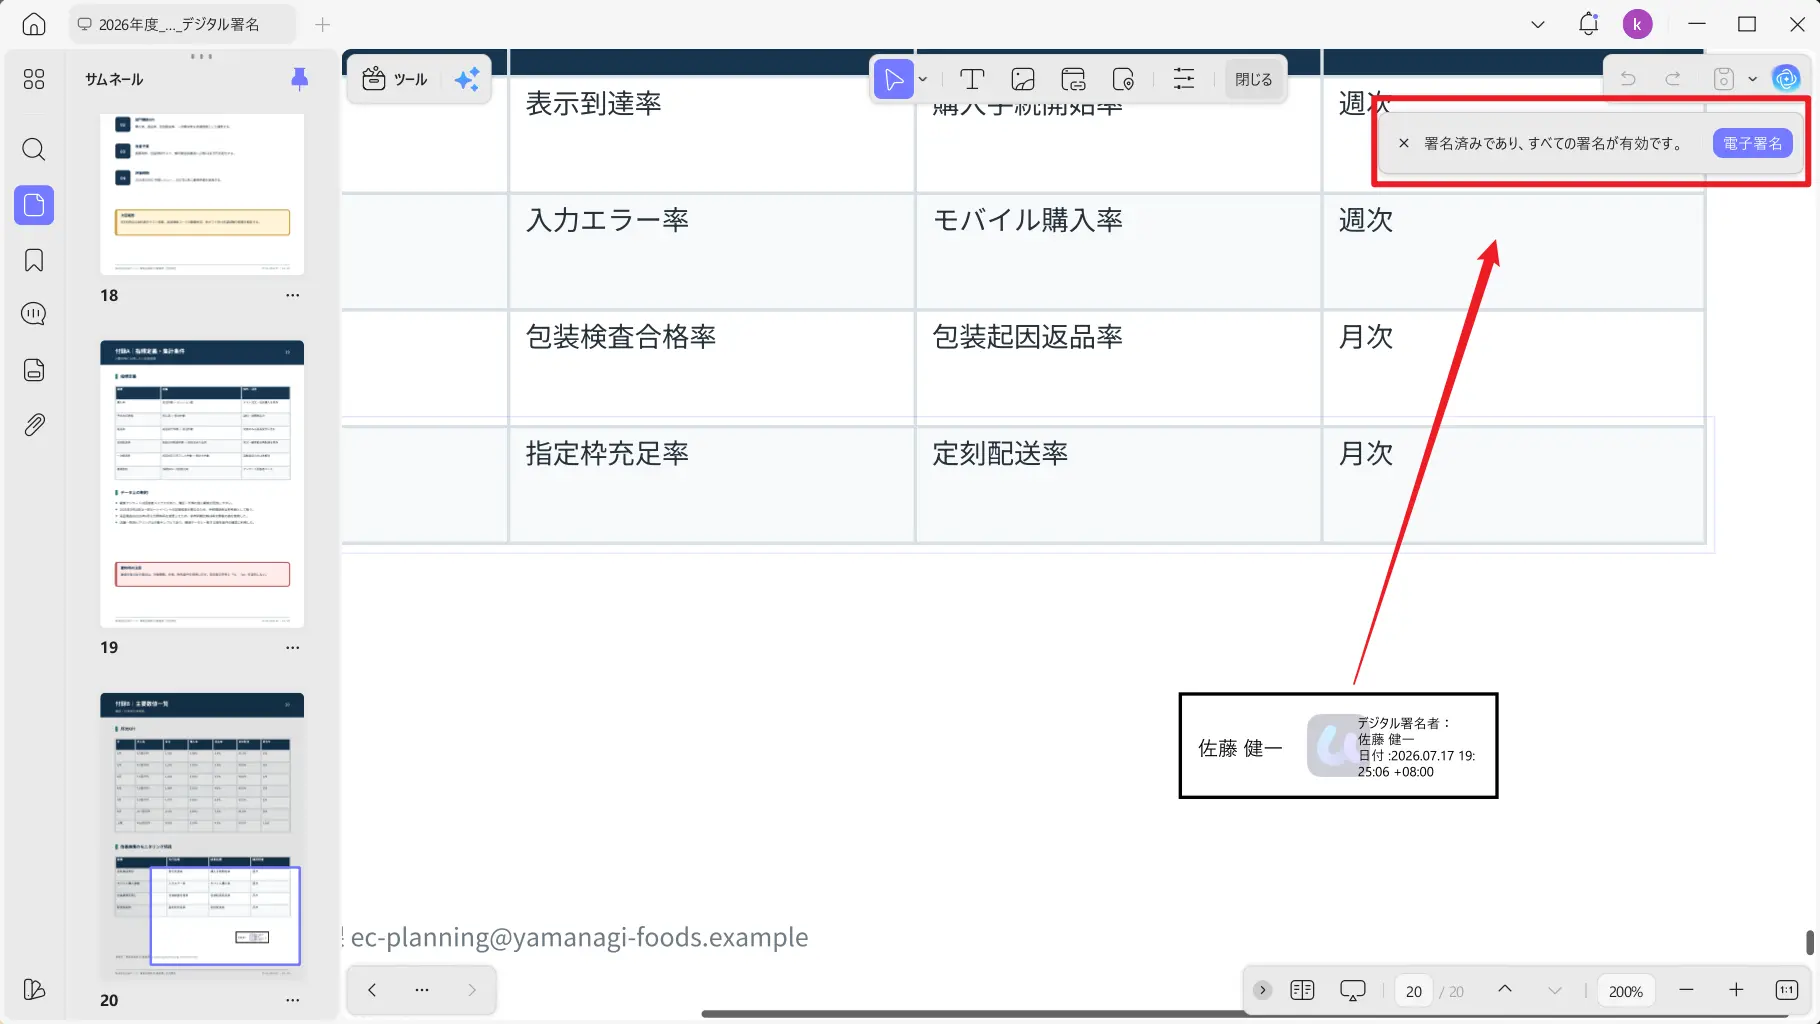1820x1024 pixels.
Task: Select the page thumbnails panel icon
Action: click(x=34, y=205)
